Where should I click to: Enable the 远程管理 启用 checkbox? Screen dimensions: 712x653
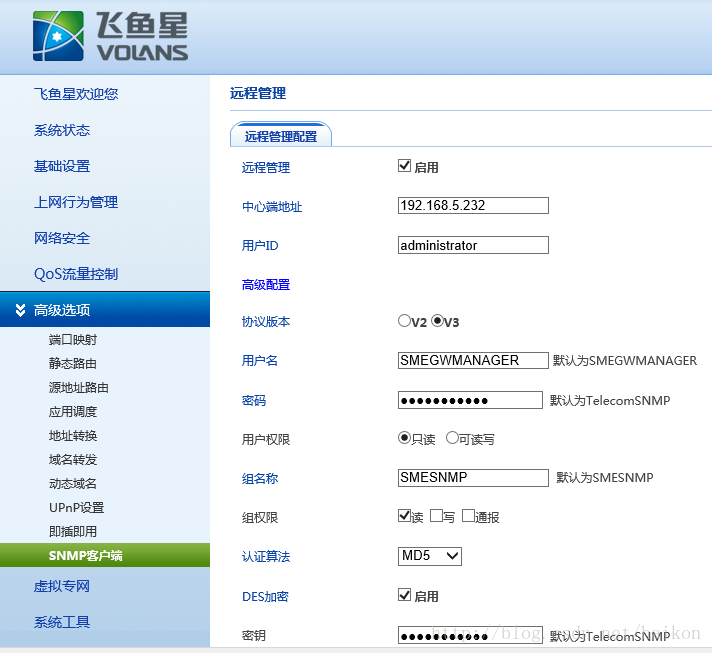pyautogui.click(x=404, y=166)
